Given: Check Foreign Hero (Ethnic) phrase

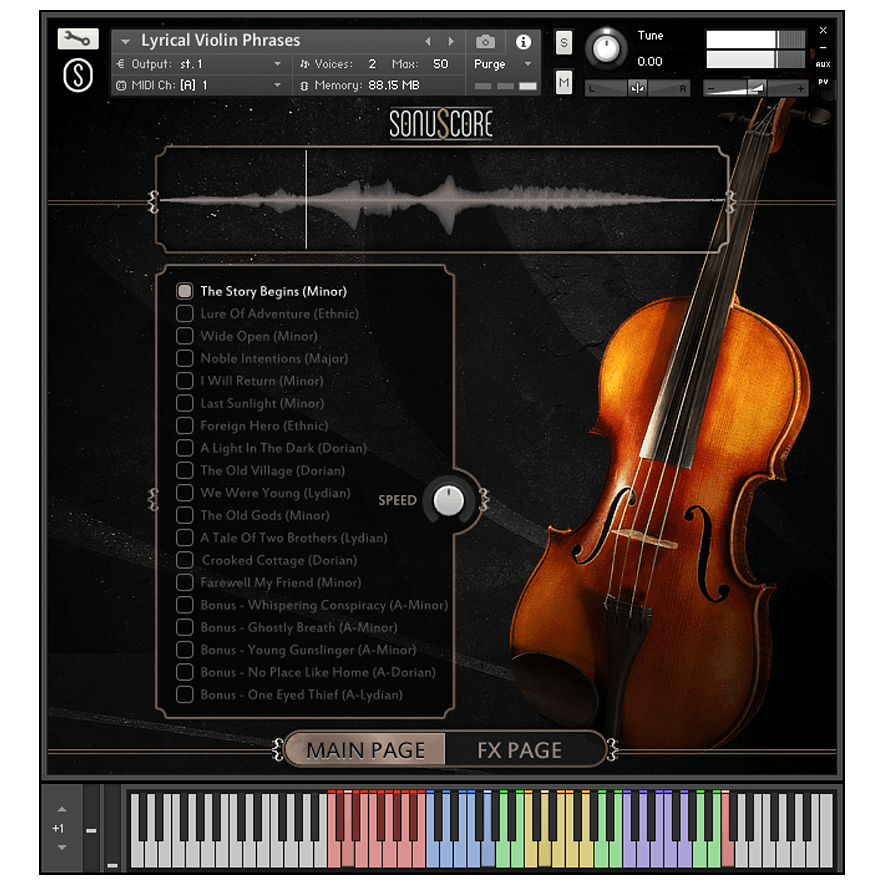Looking at the screenshot, I should 184,426.
